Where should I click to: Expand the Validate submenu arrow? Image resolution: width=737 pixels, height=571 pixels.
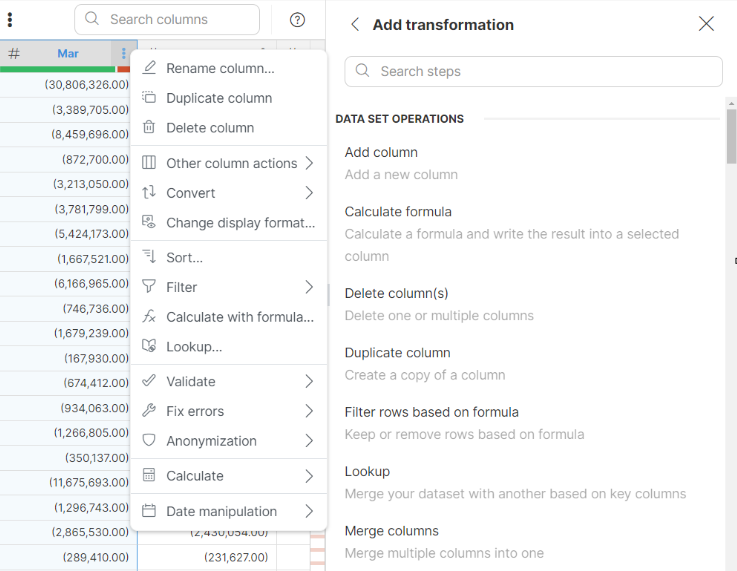(x=309, y=381)
